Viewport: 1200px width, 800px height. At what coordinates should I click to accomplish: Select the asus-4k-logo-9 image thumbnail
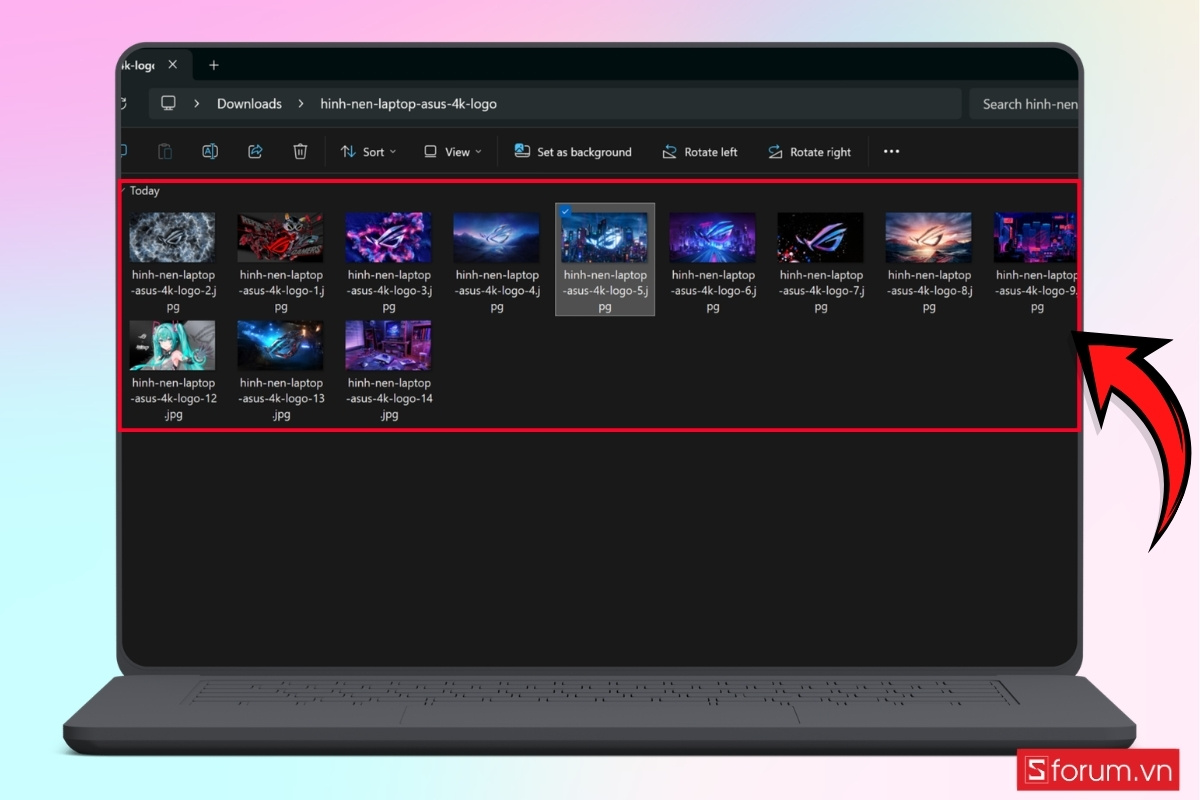point(1035,237)
